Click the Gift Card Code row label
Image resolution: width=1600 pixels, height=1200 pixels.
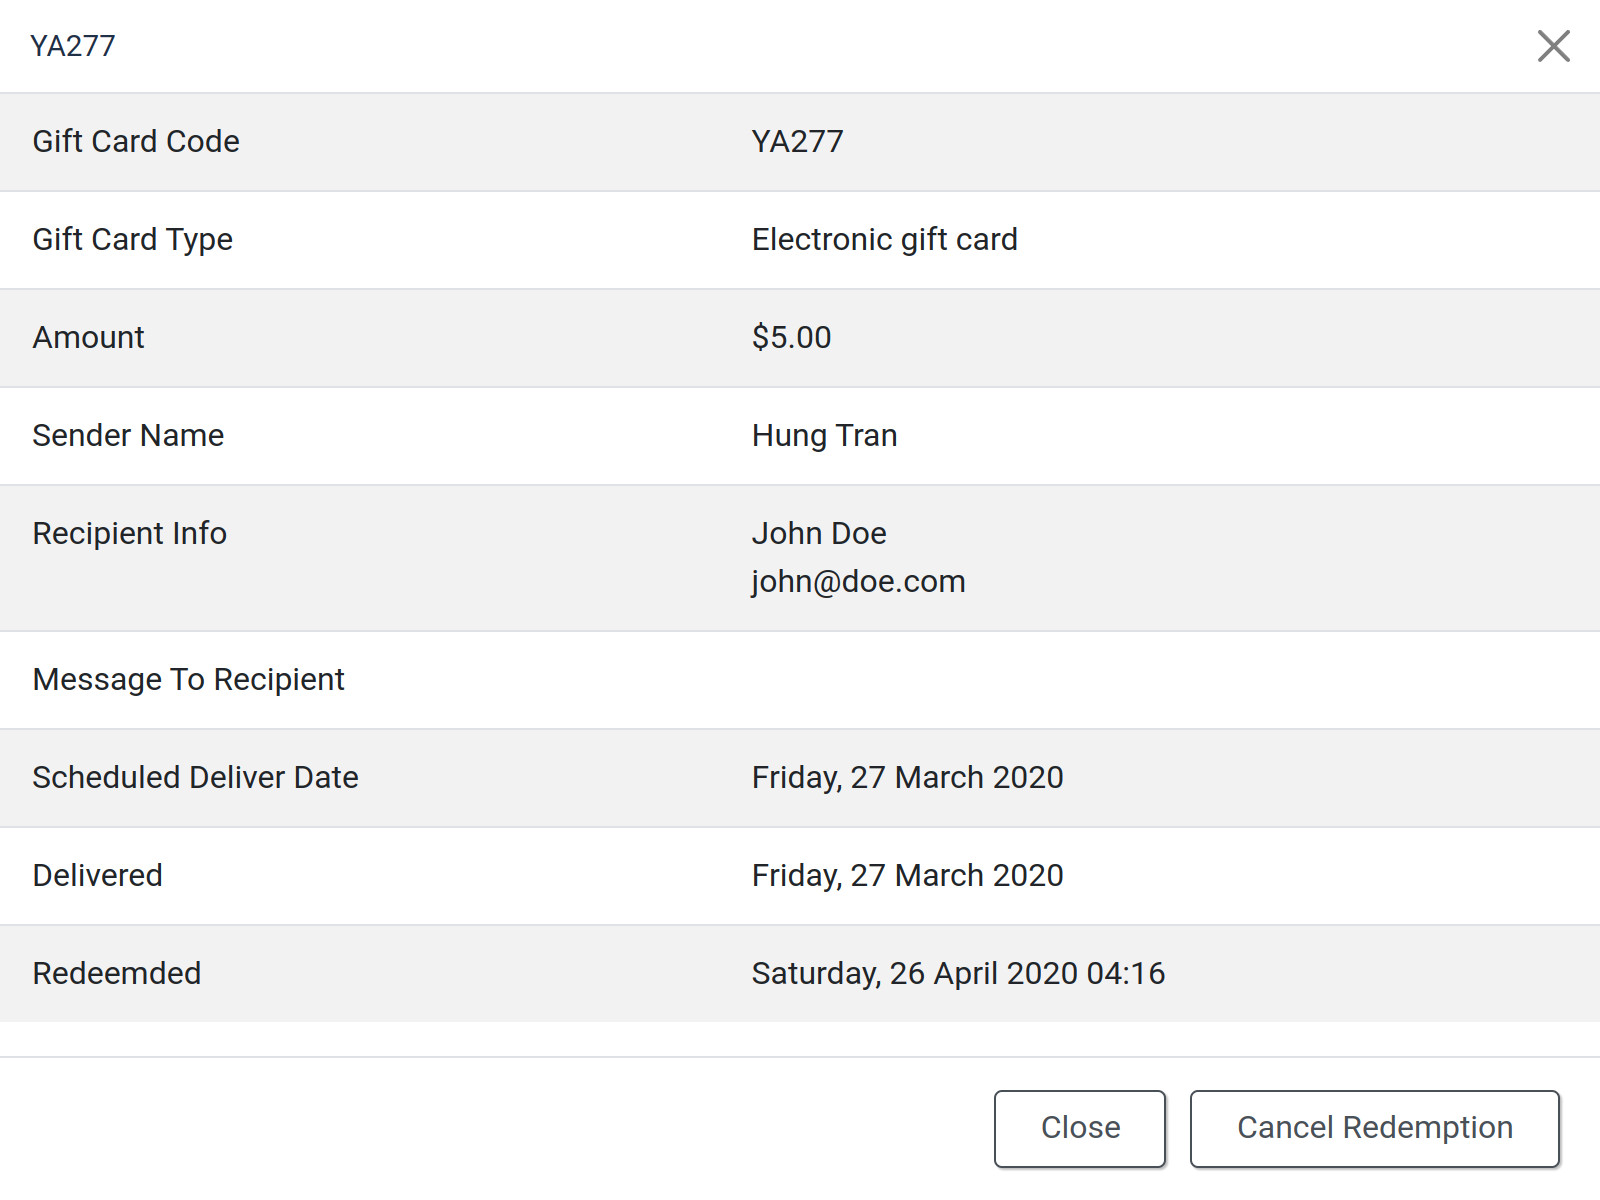136,141
